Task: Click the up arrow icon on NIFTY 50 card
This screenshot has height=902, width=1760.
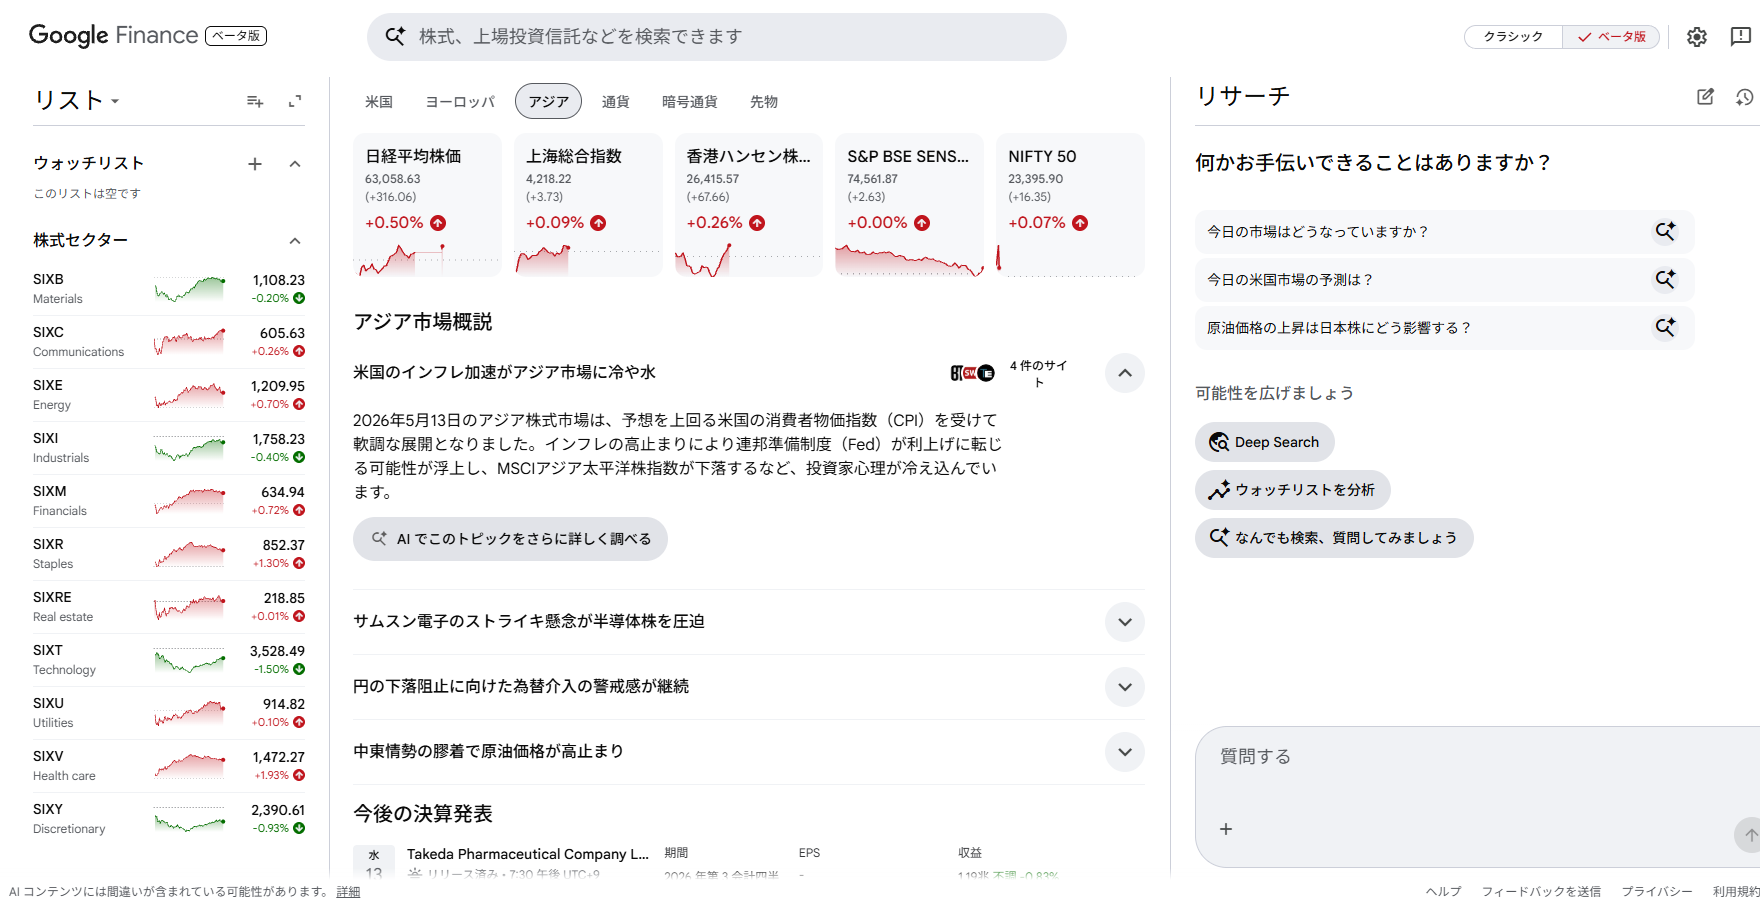Action: coord(1080,223)
